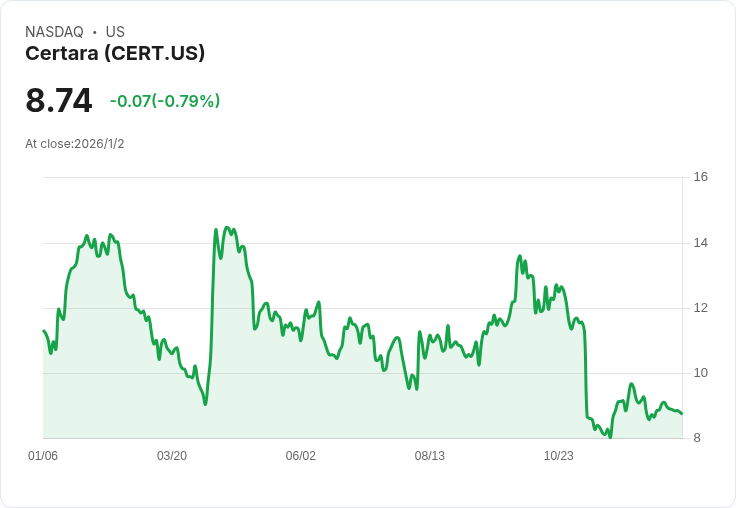Click the US country label
The image size is (736, 508).
(x=115, y=32)
